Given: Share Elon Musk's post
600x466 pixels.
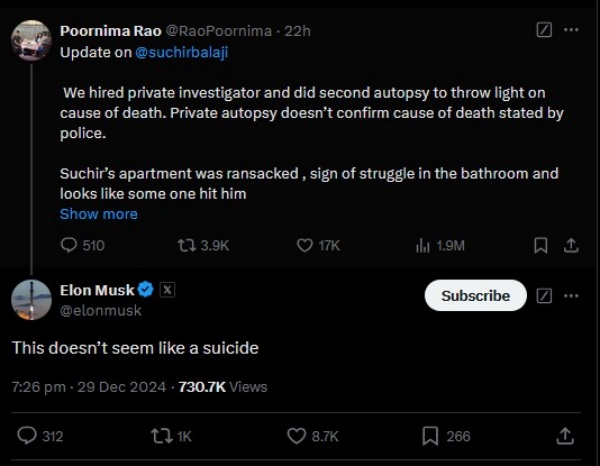Looking at the screenshot, I should pos(565,435).
